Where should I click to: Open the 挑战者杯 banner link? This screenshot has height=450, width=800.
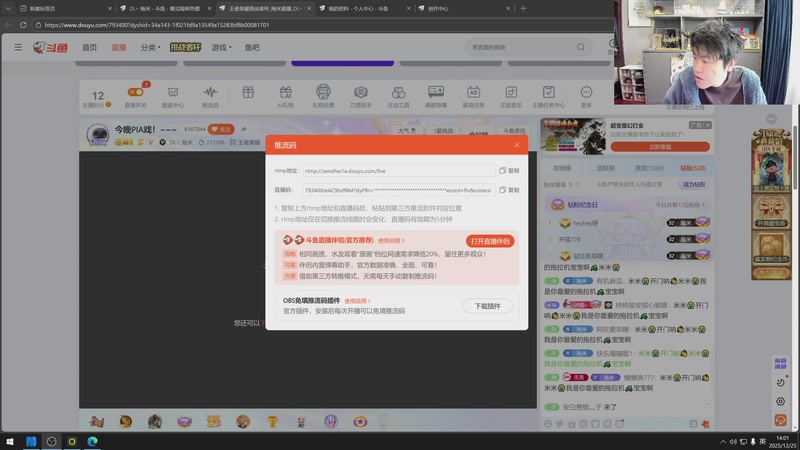tap(185, 47)
